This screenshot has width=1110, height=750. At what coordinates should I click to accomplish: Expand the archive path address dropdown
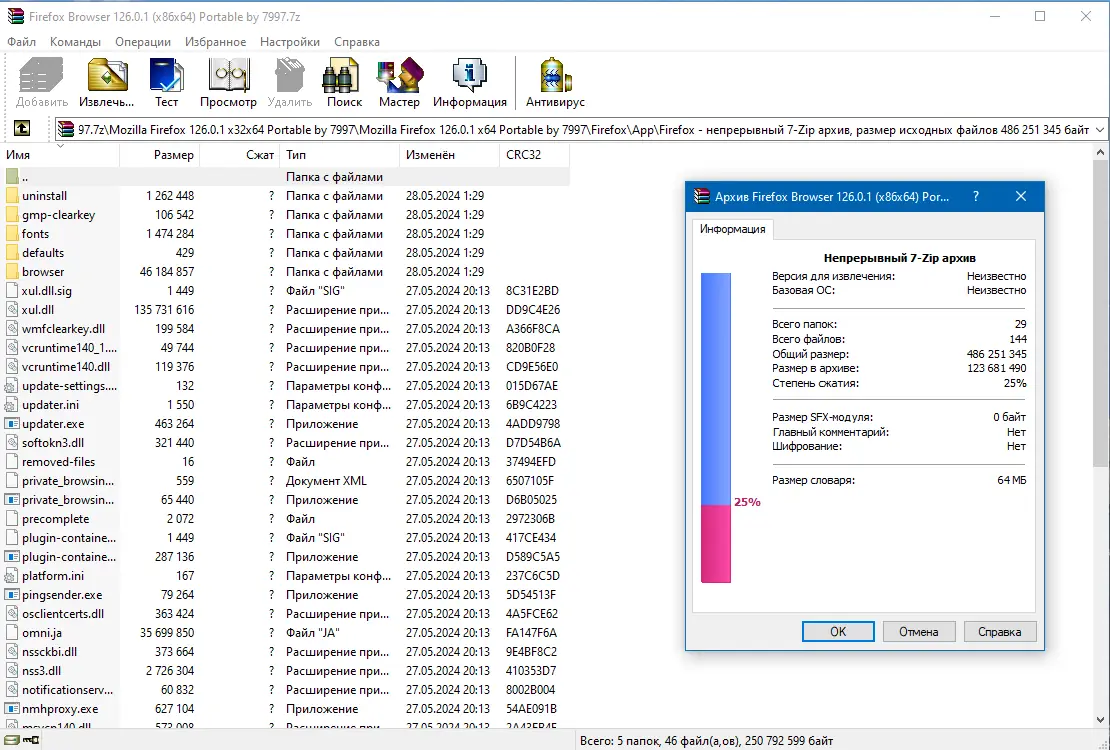[x=1099, y=130]
